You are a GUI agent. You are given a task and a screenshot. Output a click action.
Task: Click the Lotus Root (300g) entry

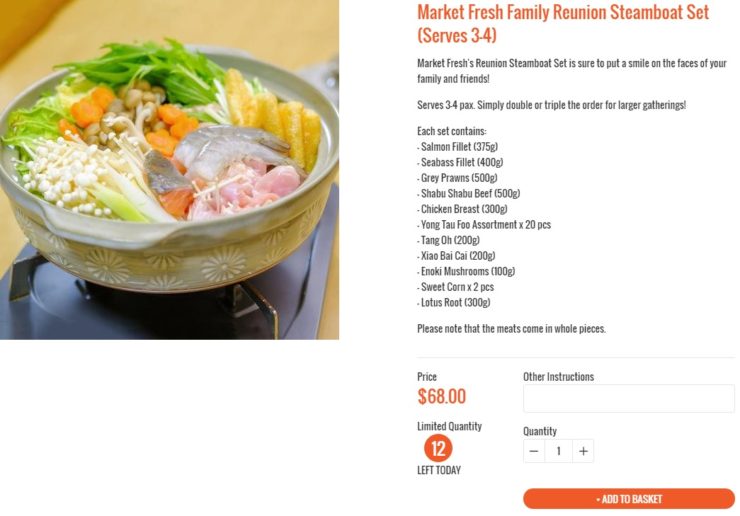click(x=454, y=303)
